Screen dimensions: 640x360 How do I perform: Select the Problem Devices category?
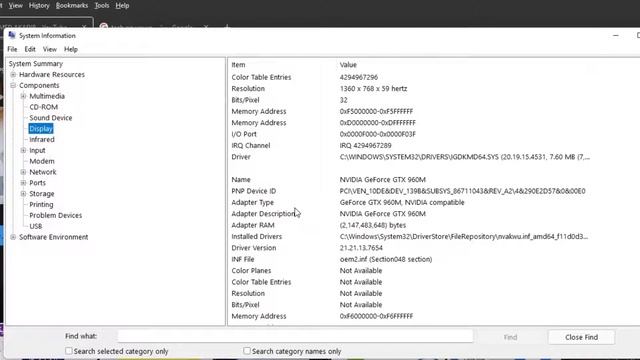(56, 216)
